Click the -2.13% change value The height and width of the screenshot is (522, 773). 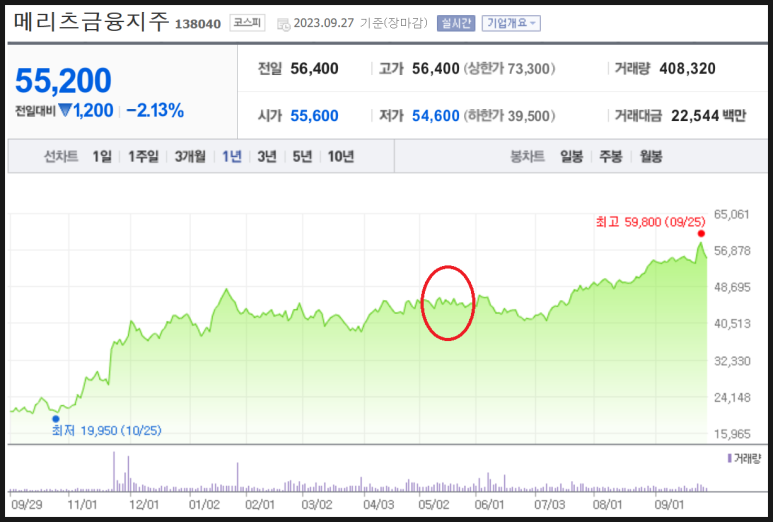[155, 110]
